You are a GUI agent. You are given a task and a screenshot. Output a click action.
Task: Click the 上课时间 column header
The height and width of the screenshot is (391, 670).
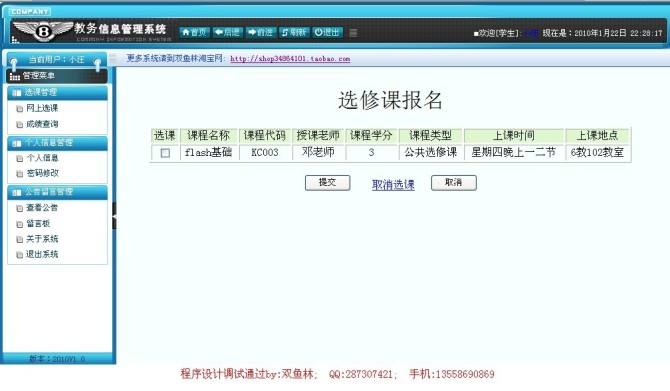[514, 135]
